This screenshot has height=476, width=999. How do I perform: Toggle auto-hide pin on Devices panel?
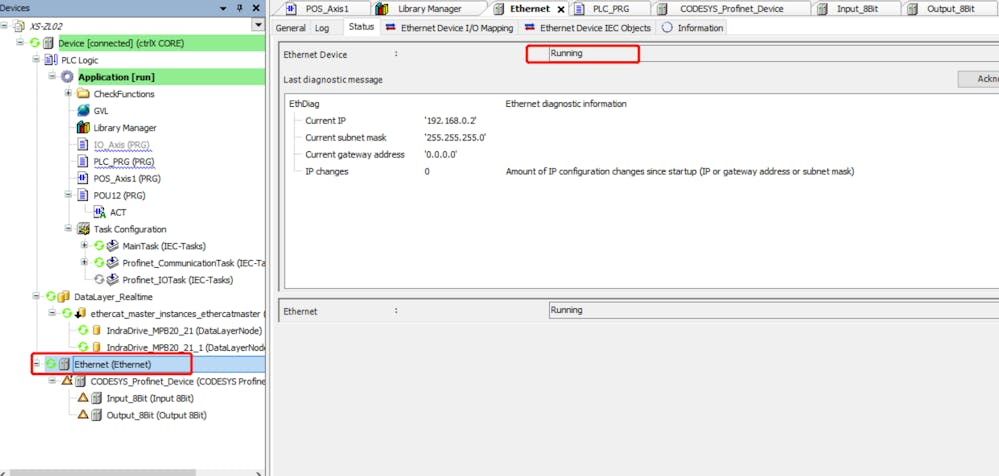click(x=239, y=8)
